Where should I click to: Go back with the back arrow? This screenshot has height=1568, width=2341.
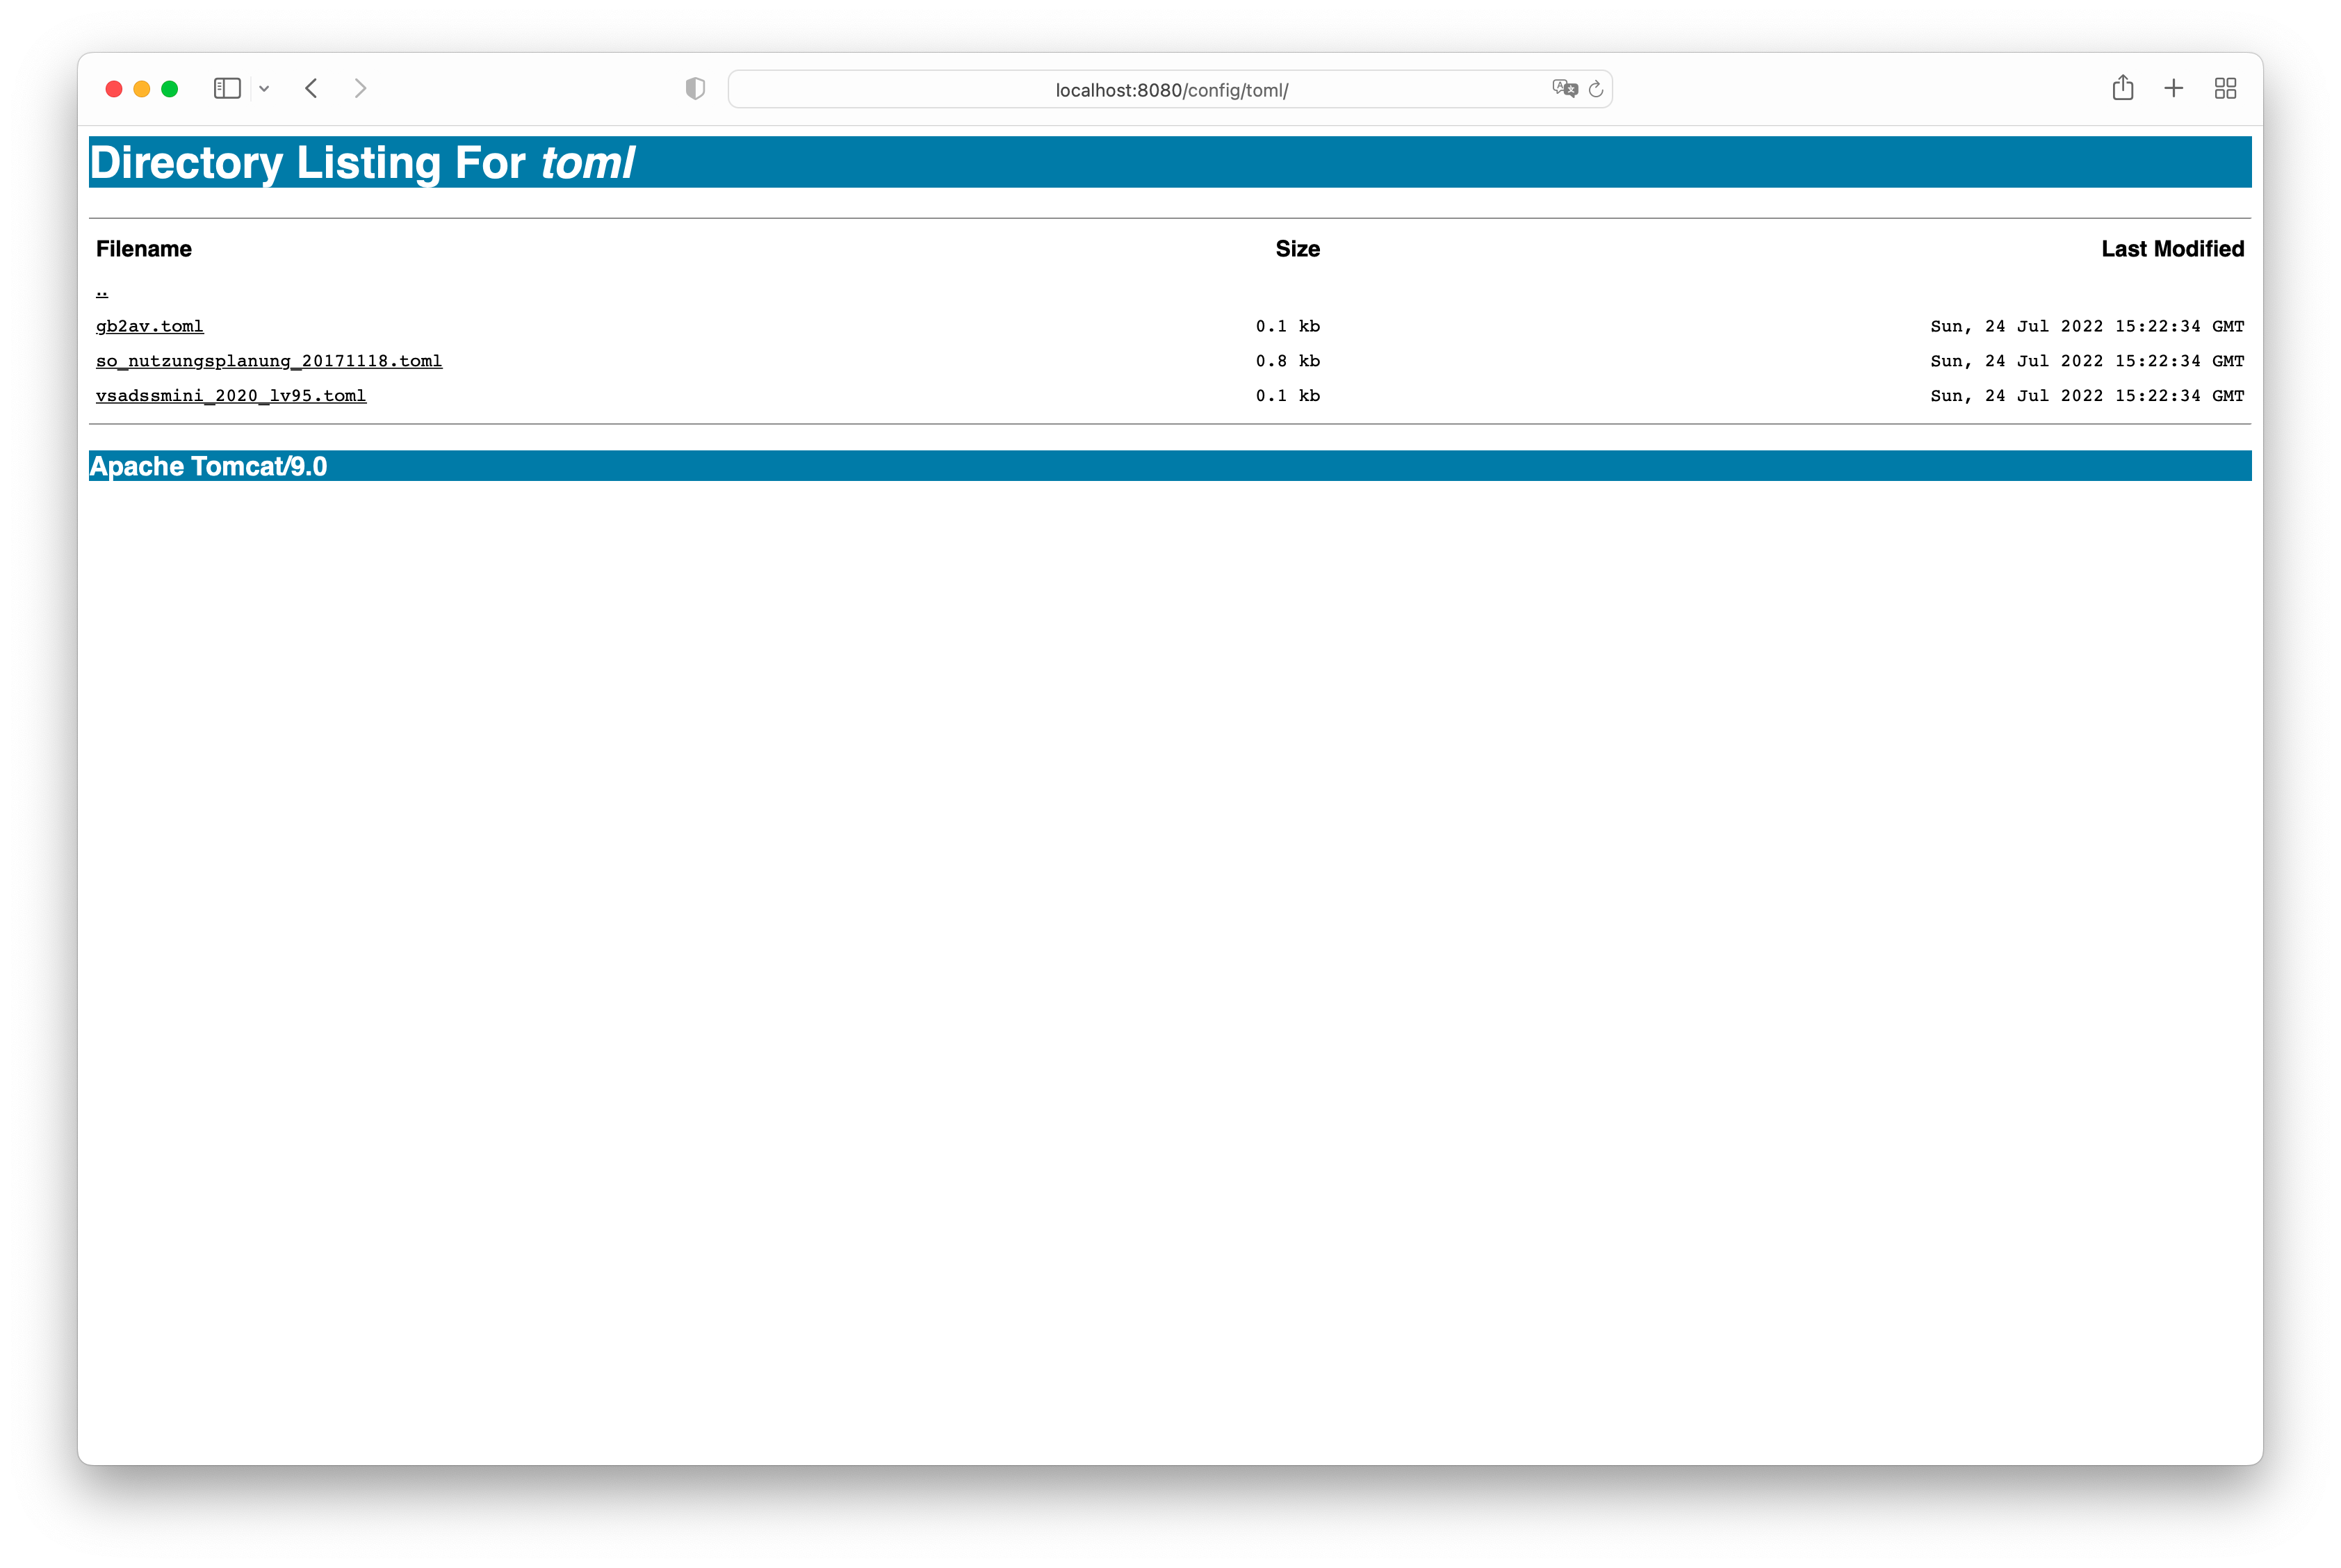[311, 89]
